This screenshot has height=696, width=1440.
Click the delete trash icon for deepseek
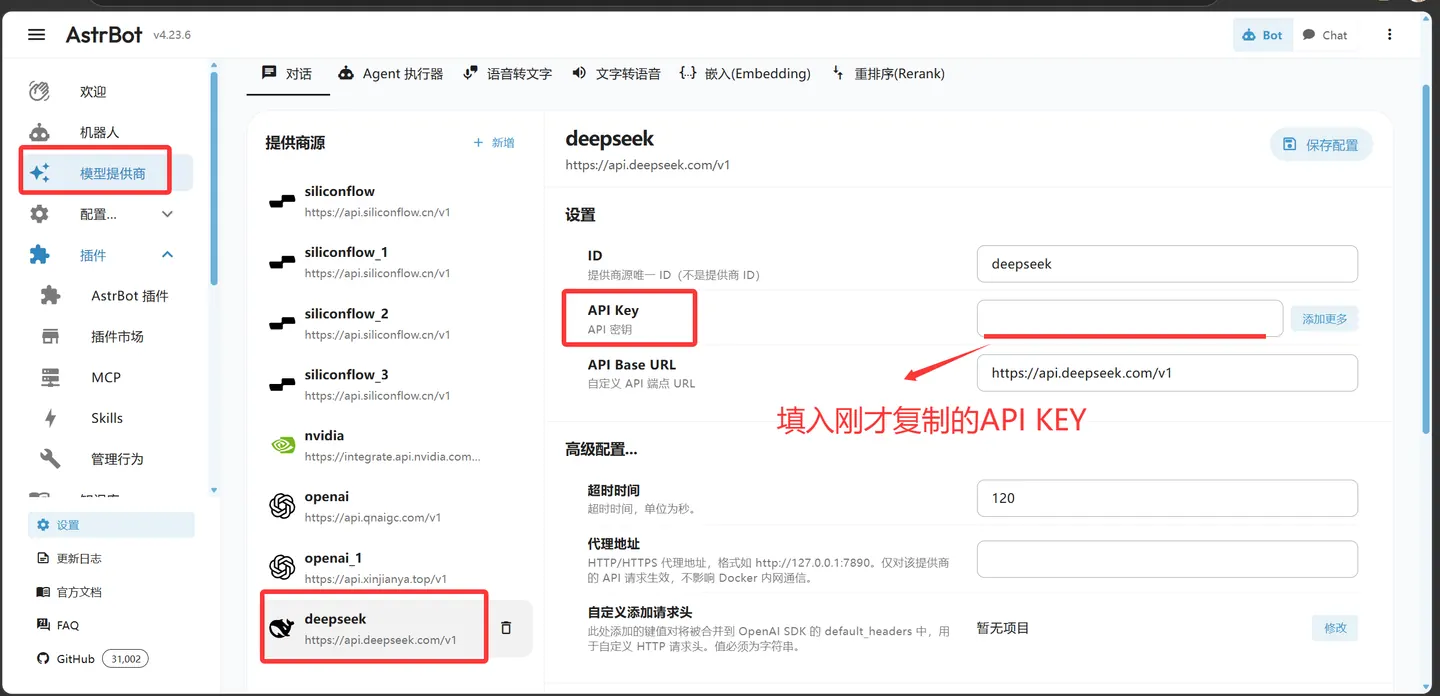506,628
